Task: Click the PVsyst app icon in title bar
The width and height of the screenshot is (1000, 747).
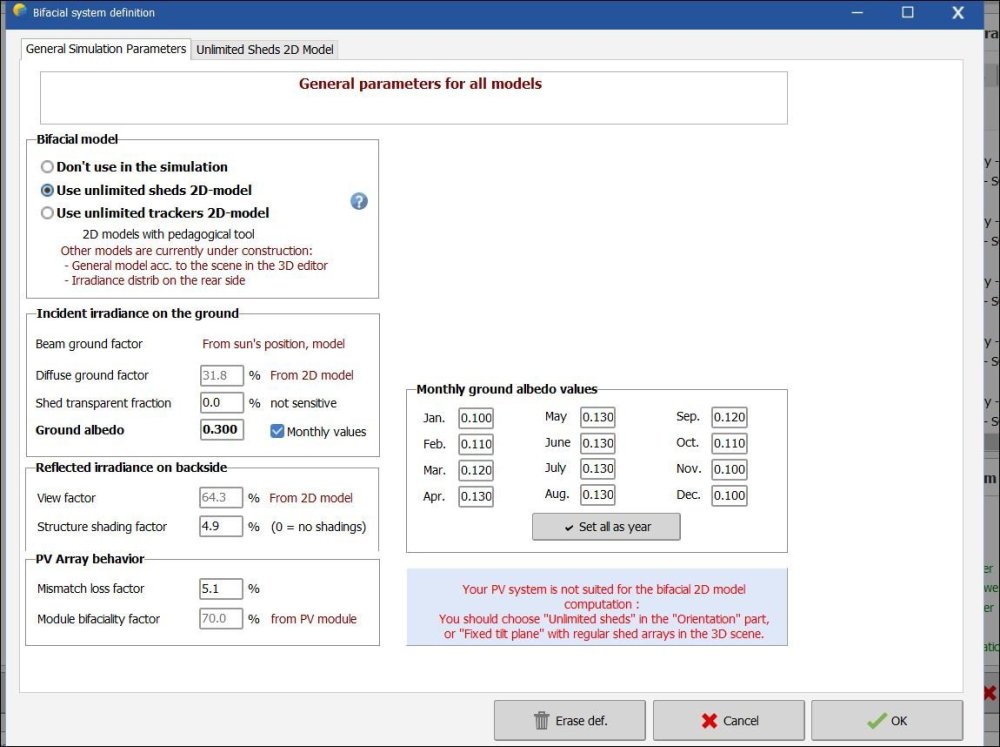Action: (19, 12)
